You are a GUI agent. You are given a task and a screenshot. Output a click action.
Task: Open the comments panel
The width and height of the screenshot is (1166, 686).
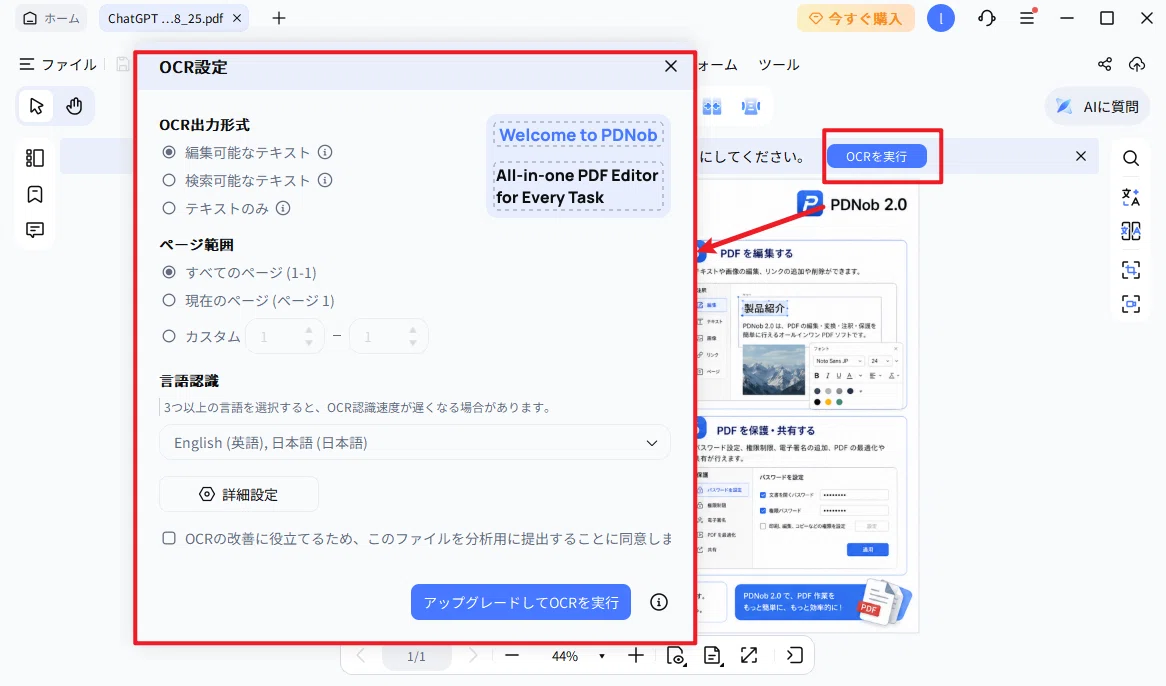pos(35,230)
